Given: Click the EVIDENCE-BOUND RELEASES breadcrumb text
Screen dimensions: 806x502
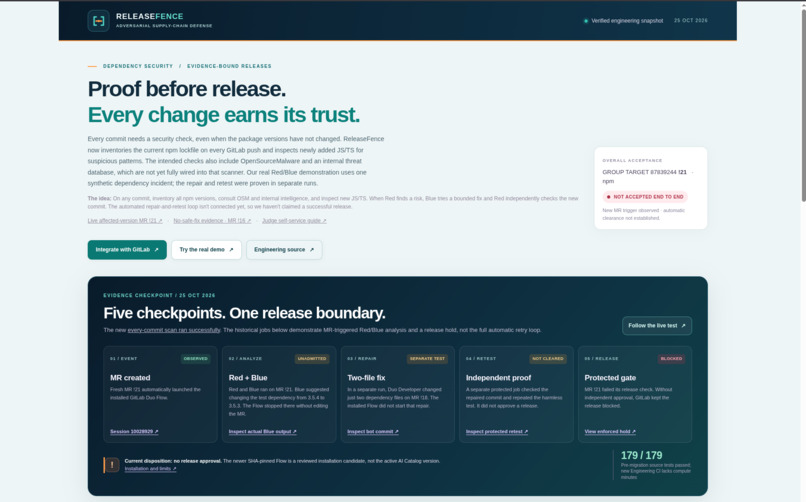Looking at the screenshot, I should pos(229,66).
